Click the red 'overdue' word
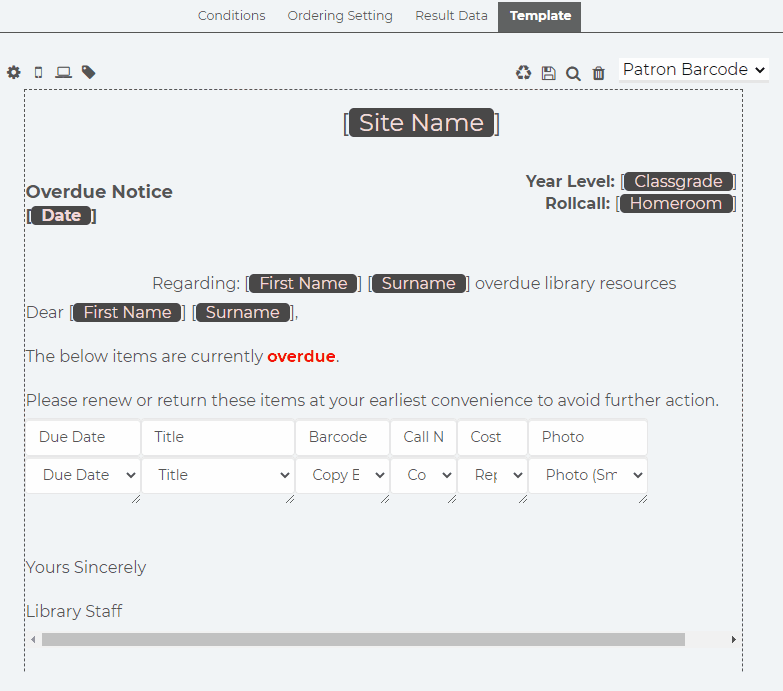This screenshot has height=691, width=783. click(301, 356)
